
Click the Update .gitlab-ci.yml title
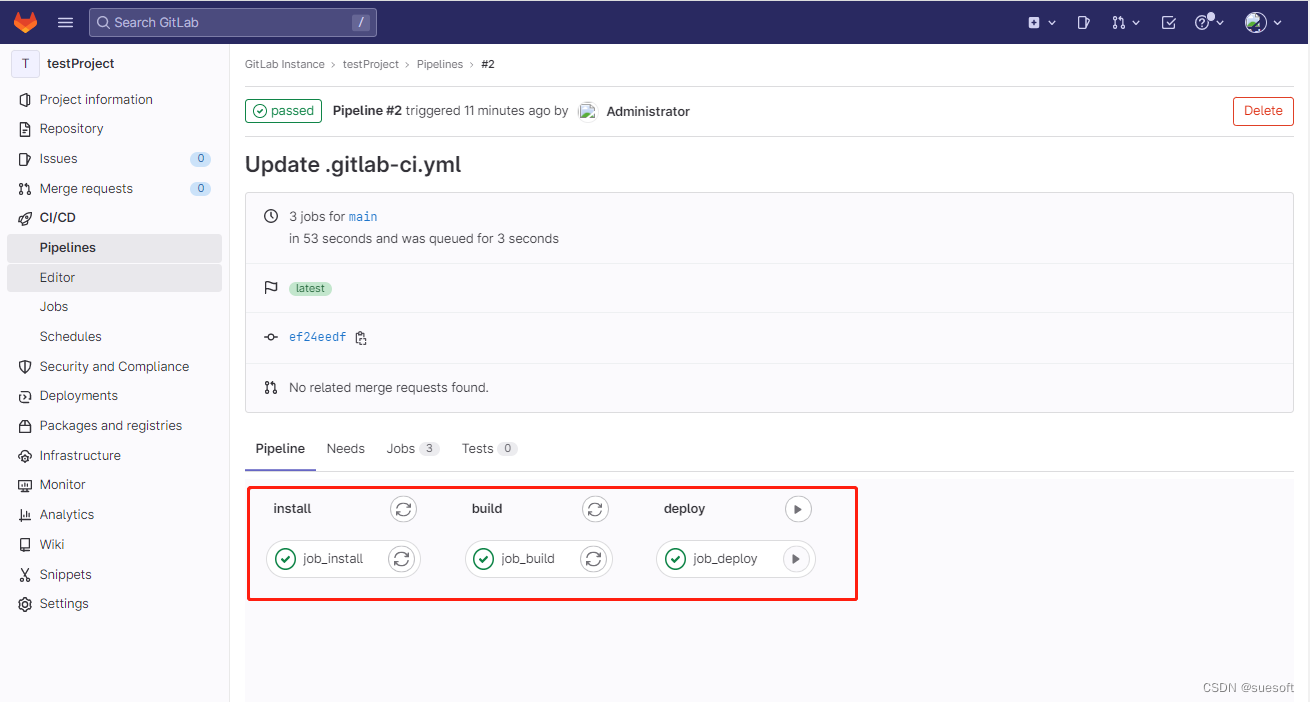click(353, 165)
